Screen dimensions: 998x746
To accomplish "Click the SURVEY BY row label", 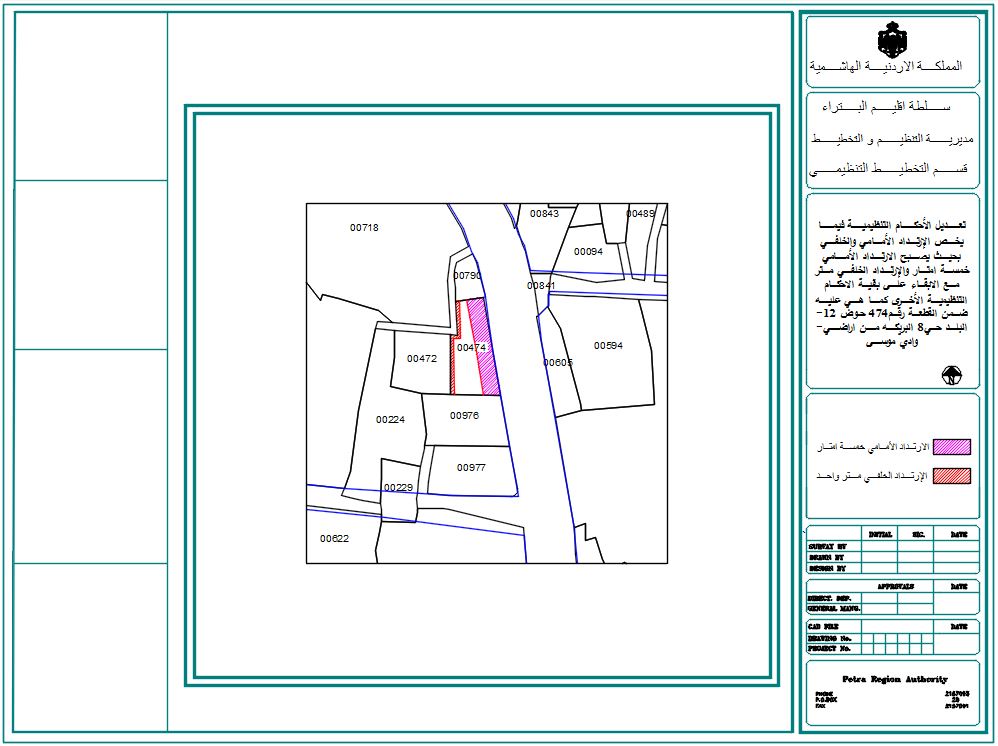I will coord(826,546).
